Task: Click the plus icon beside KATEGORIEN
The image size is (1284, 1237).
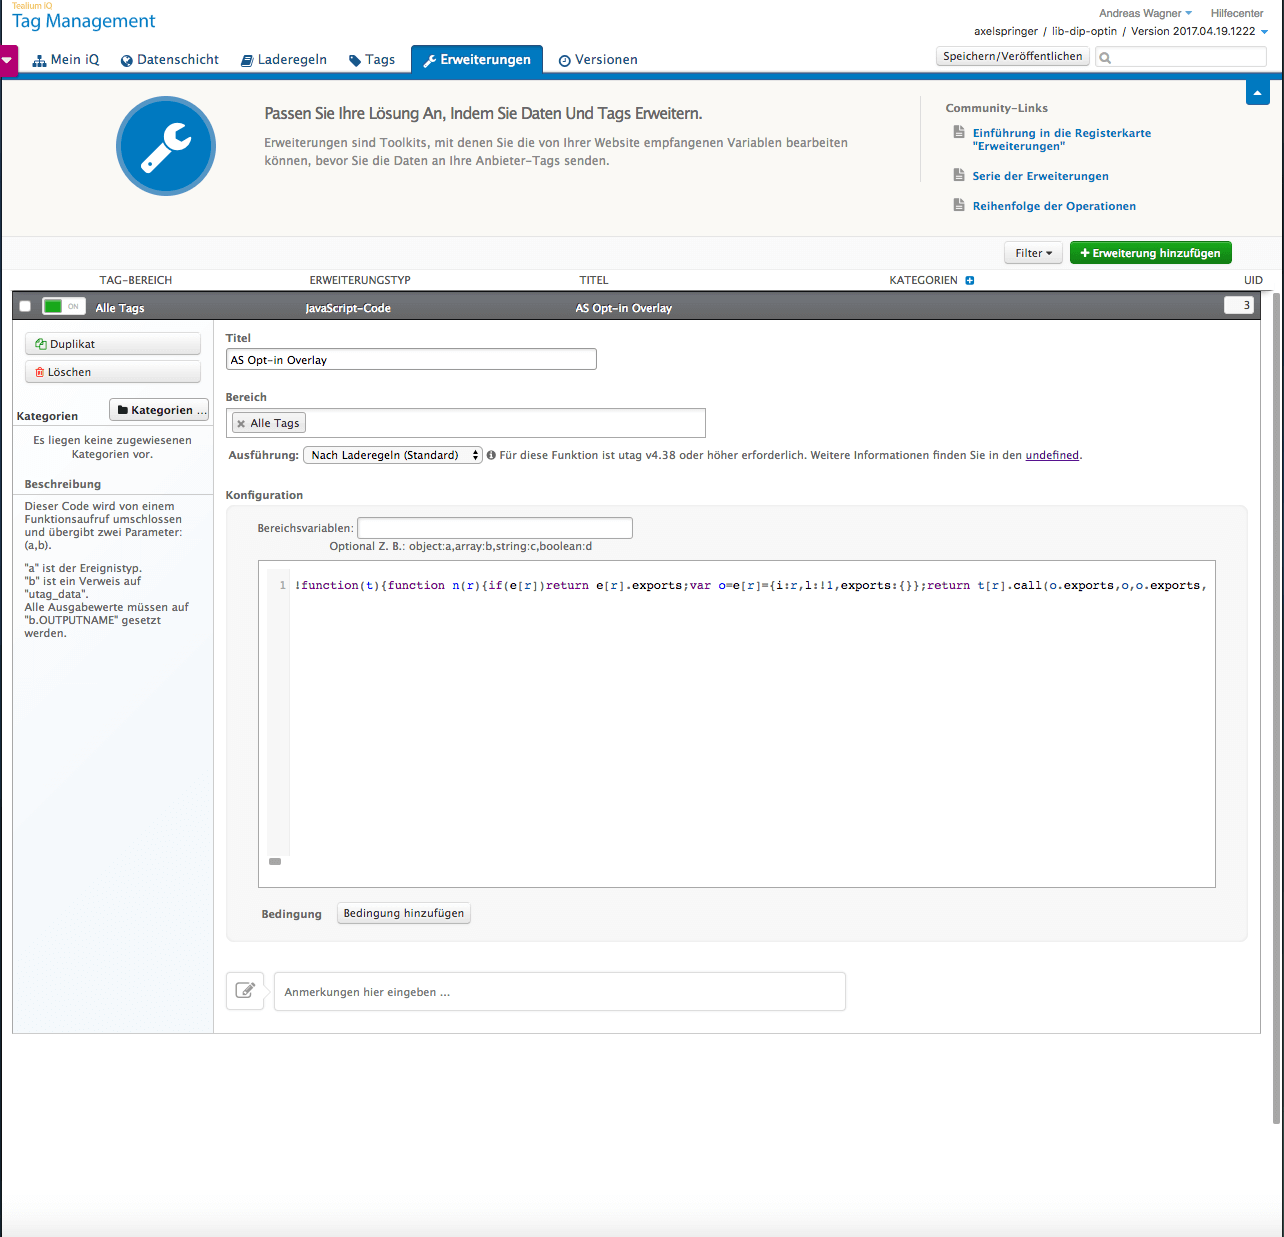Action: (970, 280)
